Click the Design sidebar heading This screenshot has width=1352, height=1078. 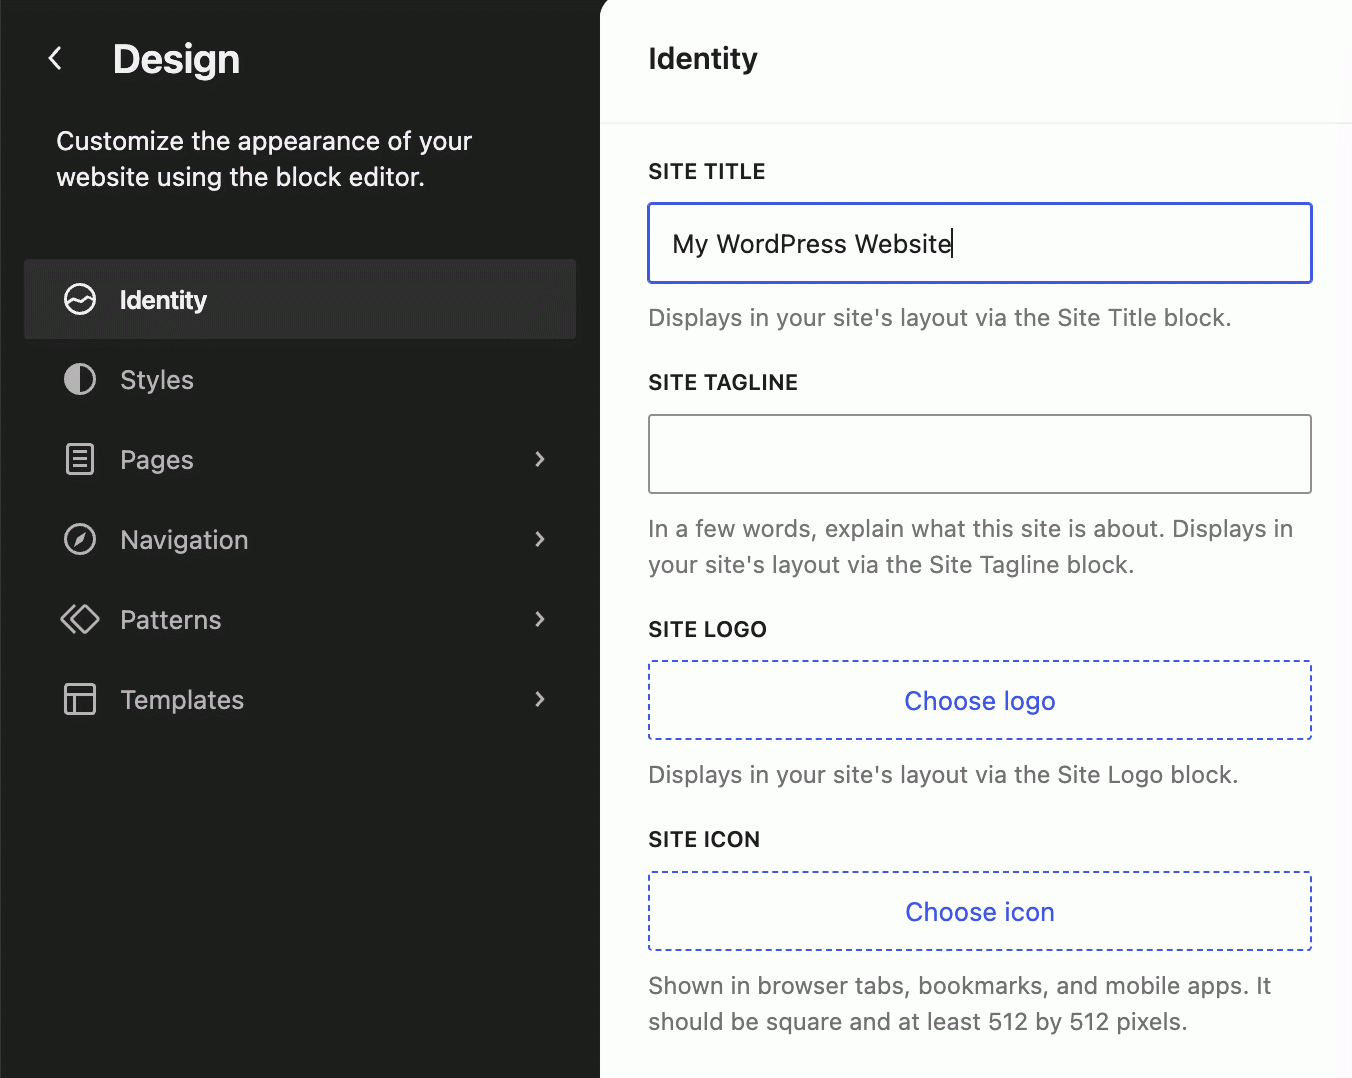coord(177,59)
